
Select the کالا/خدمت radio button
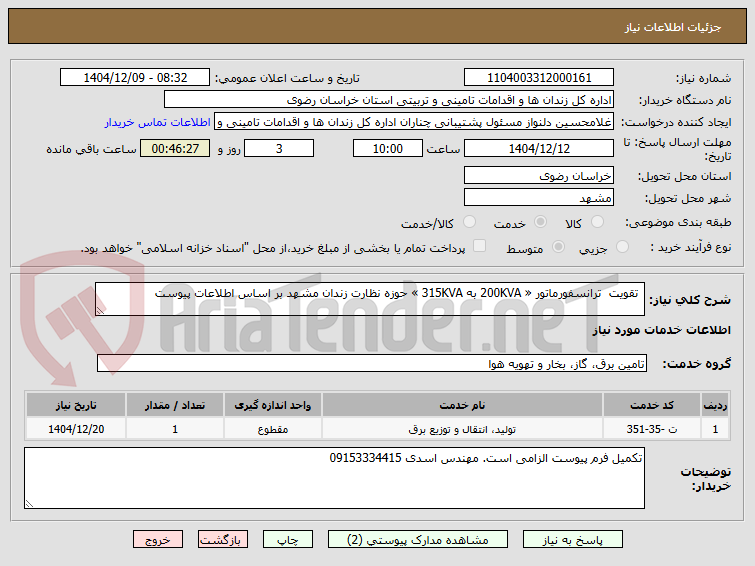[x=469, y=222]
